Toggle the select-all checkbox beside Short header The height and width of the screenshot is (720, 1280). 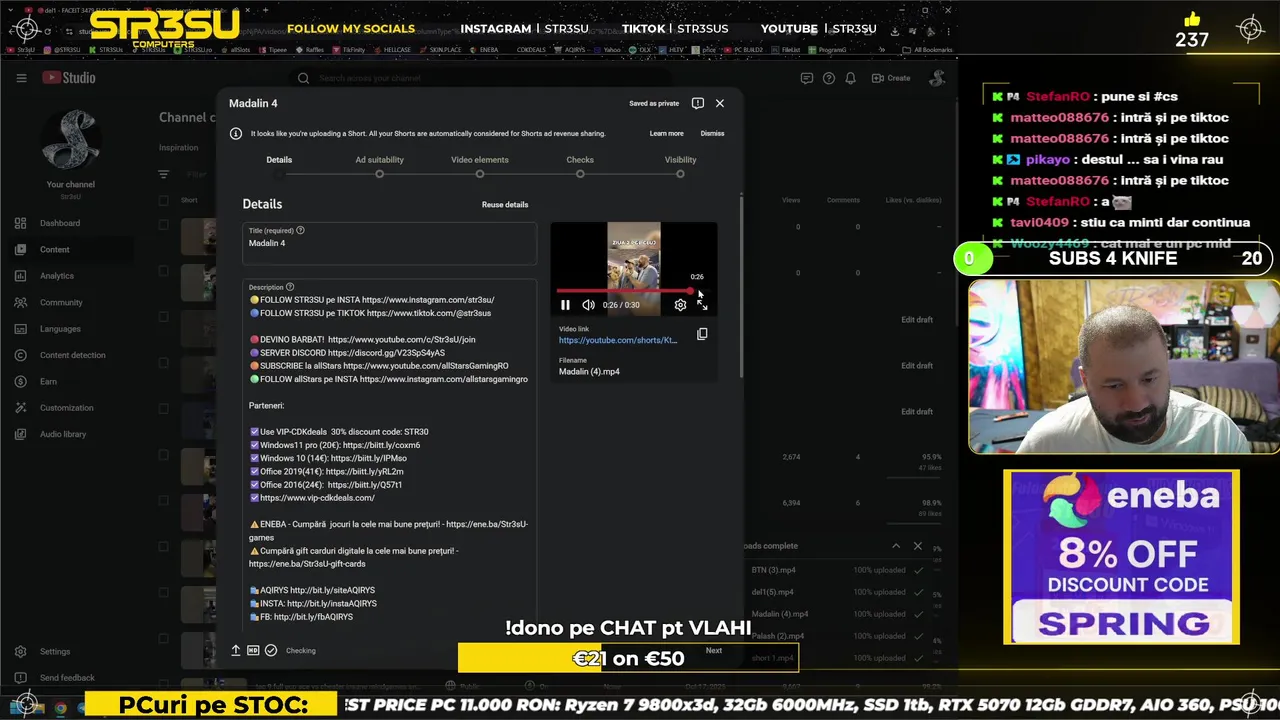164,200
